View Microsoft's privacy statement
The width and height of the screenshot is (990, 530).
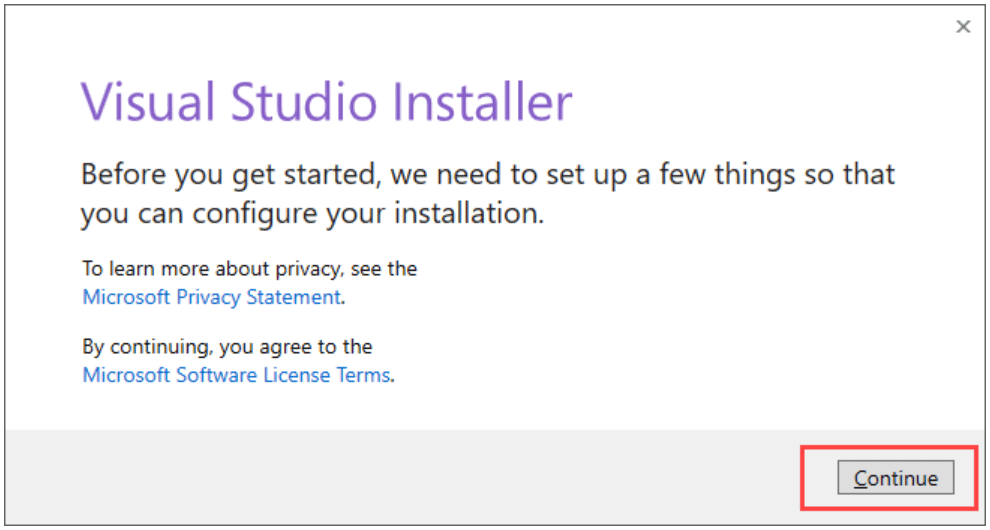tap(211, 297)
